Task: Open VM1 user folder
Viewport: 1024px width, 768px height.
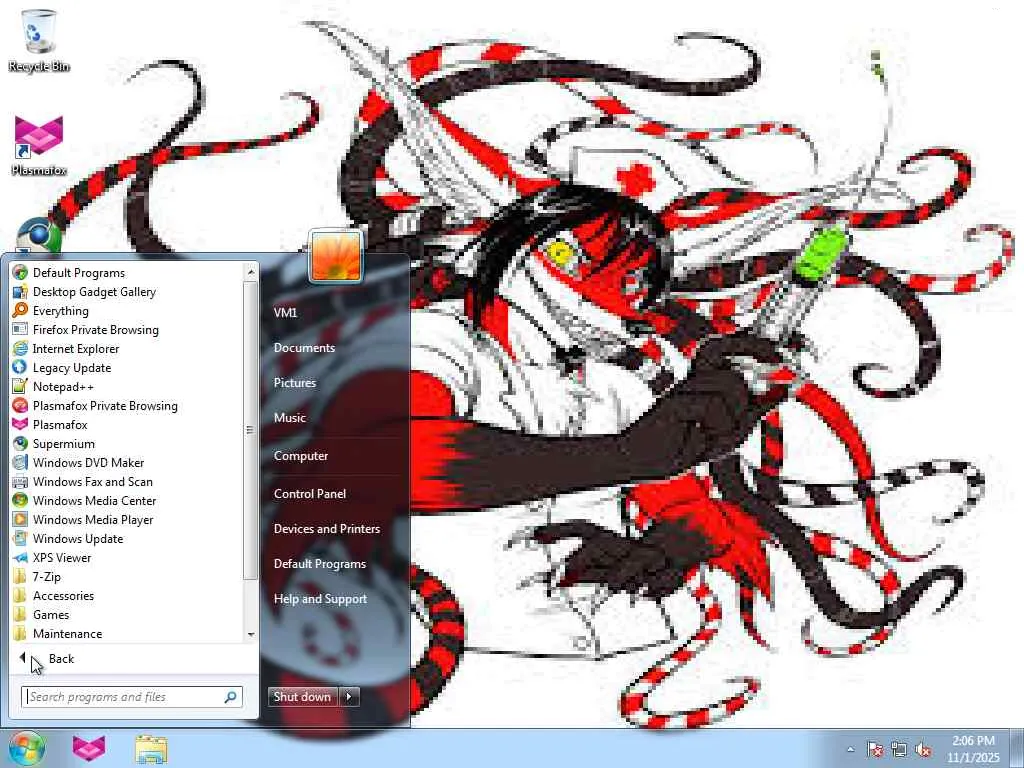Action: pyautogui.click(x=285, y=312)
